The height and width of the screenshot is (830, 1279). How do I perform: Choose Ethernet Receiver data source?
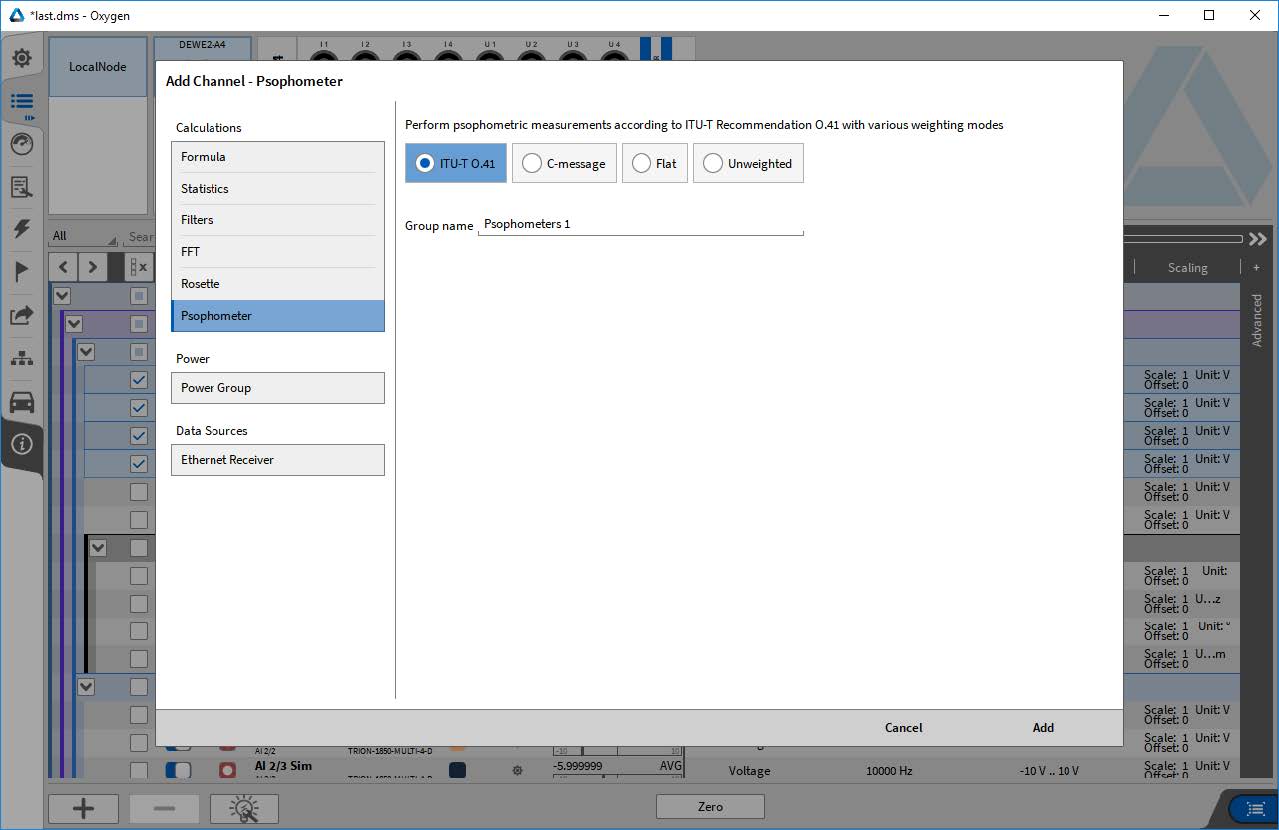click(x=278, y=460)
